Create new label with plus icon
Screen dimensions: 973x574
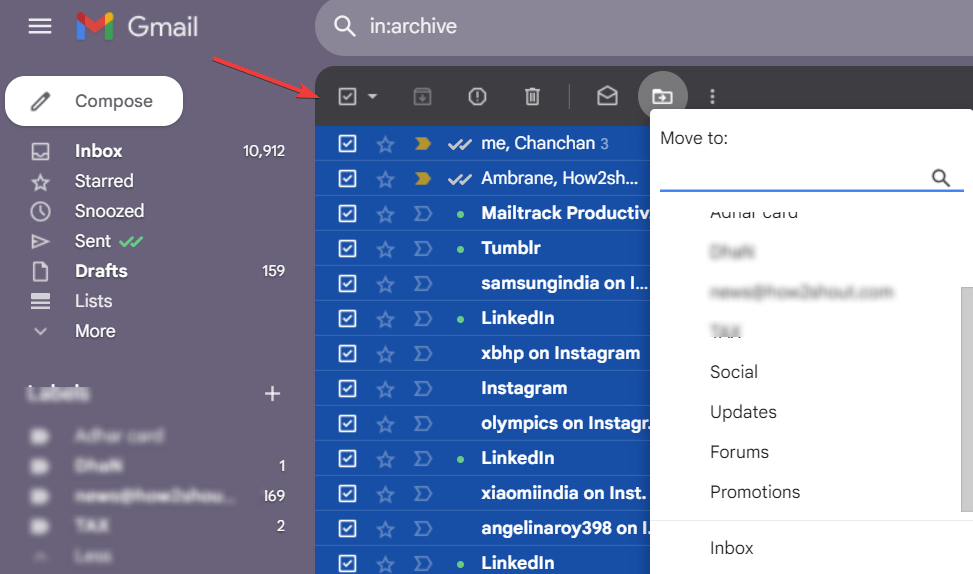[272, 393]
